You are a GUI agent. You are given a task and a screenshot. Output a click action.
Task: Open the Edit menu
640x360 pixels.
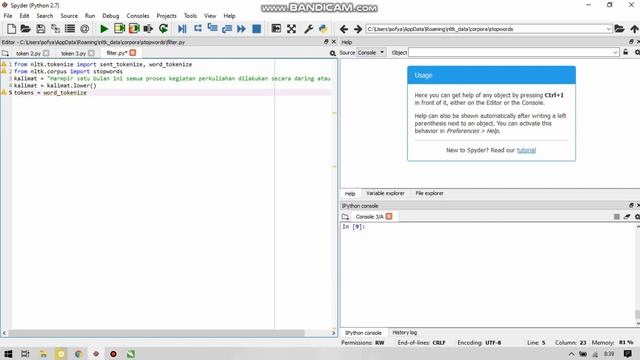24,16
